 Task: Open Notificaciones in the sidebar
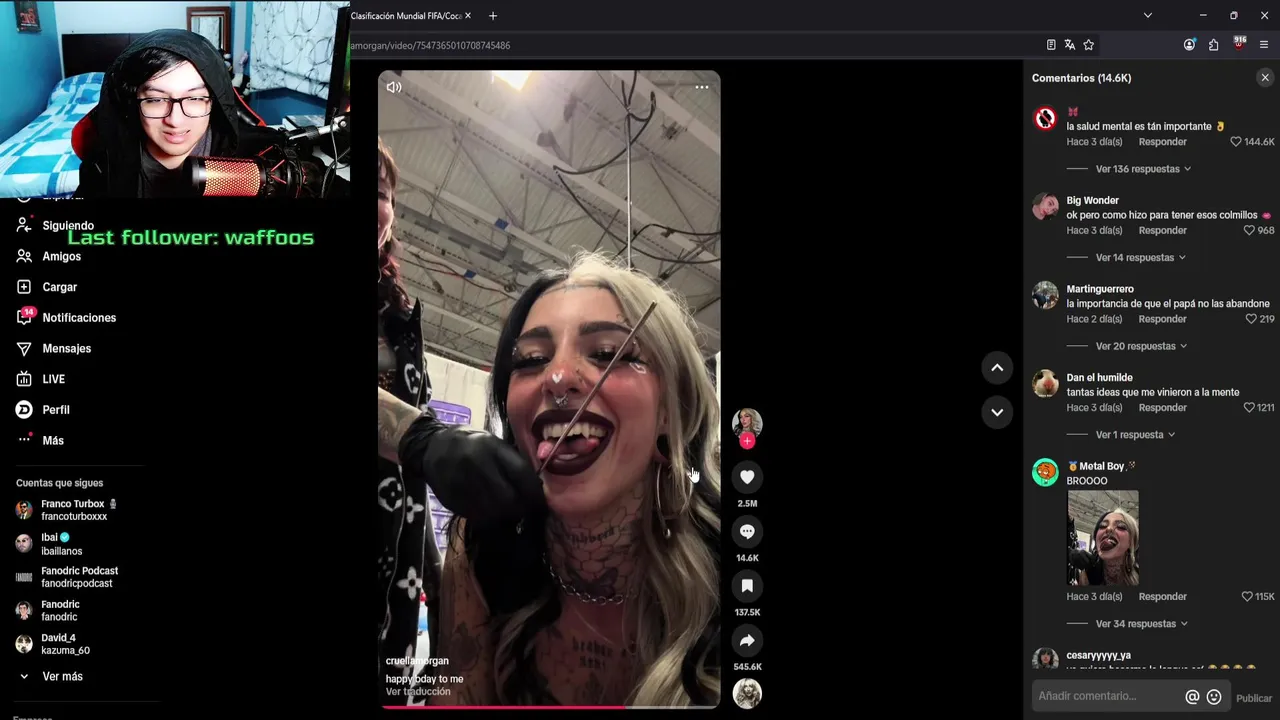tap(79, 318)
